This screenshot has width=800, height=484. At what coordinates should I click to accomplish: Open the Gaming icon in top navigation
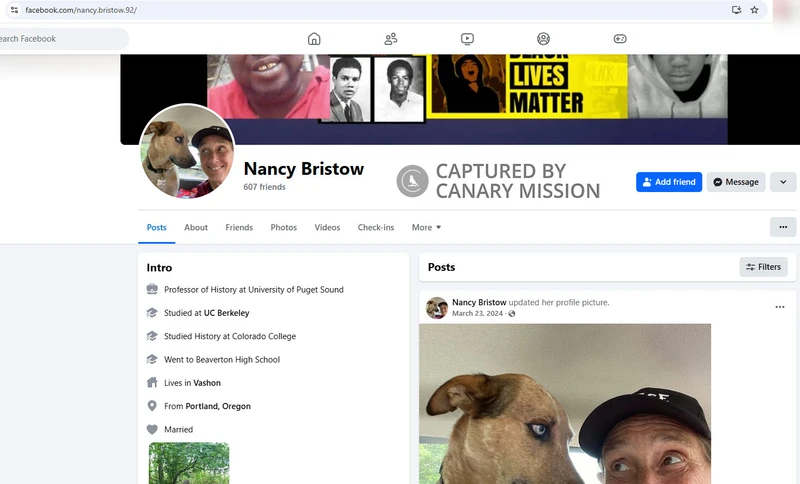(x=620, y=39)
